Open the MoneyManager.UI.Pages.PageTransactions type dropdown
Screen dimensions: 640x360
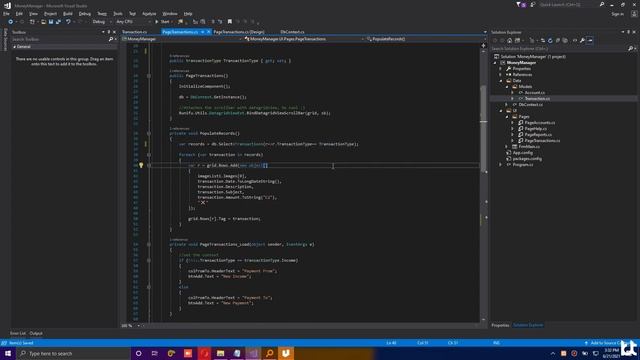tap(304, 39)
